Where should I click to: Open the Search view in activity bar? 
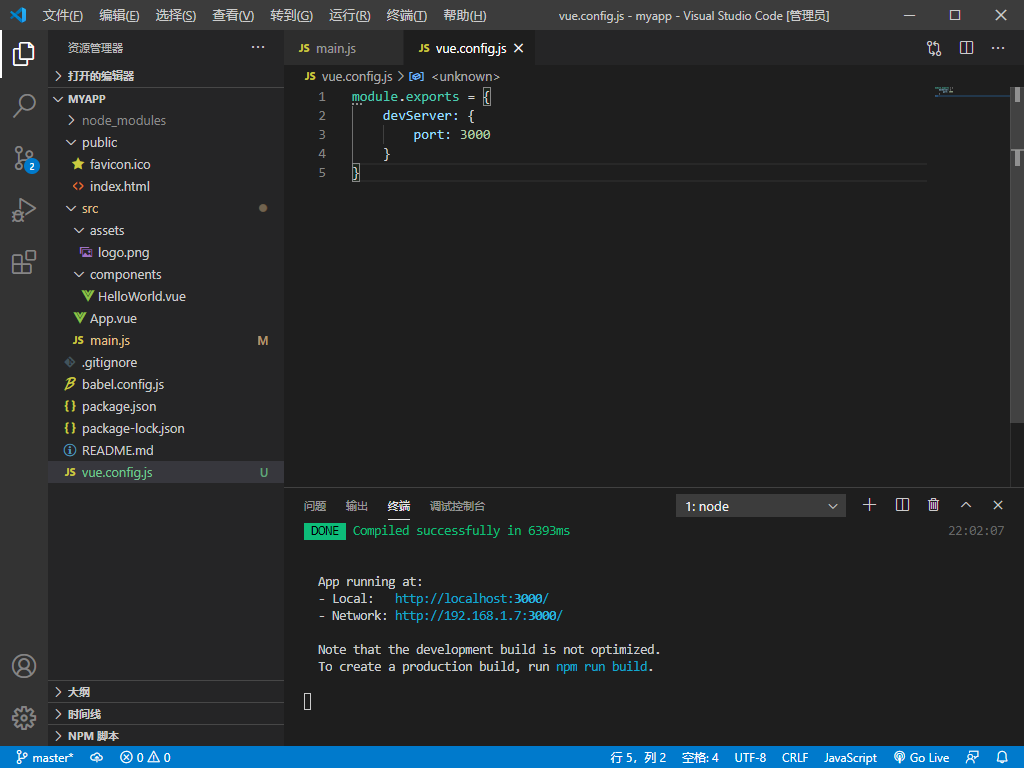(24, 106)
